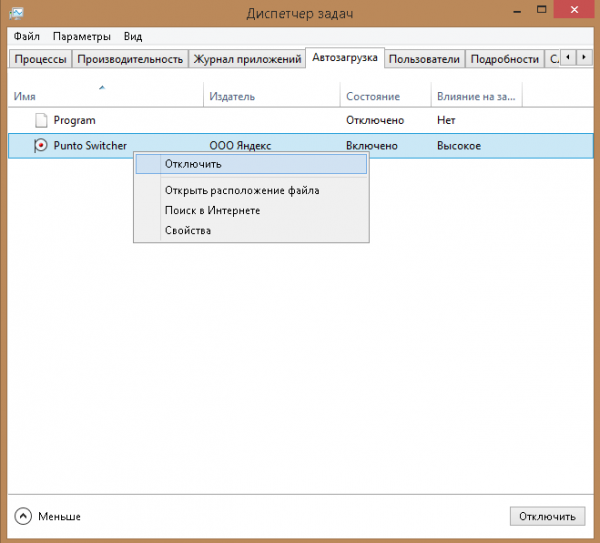Viewport: 600px width, 543px height.
Task: Switch to the Журнал приложений tab
Action: pos(247,59)
